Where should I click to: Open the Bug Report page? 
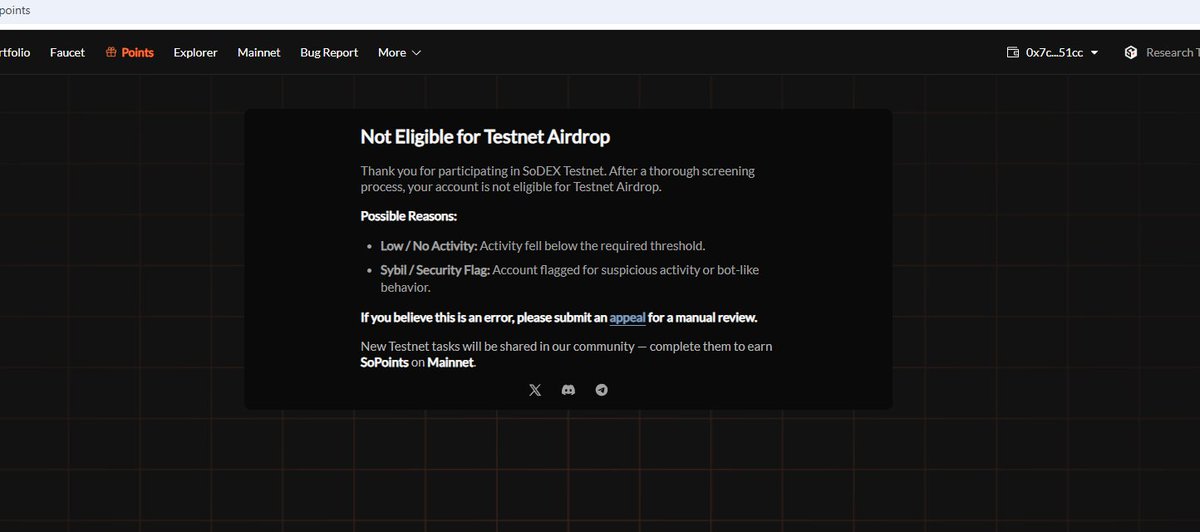[329, 52]
